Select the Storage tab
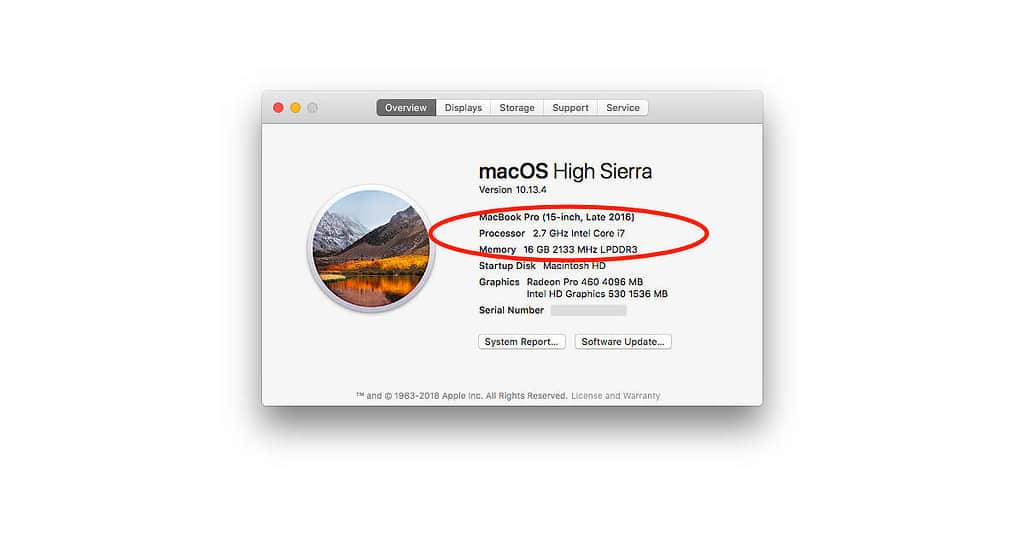1022x538 pixels. coord(517,108)
